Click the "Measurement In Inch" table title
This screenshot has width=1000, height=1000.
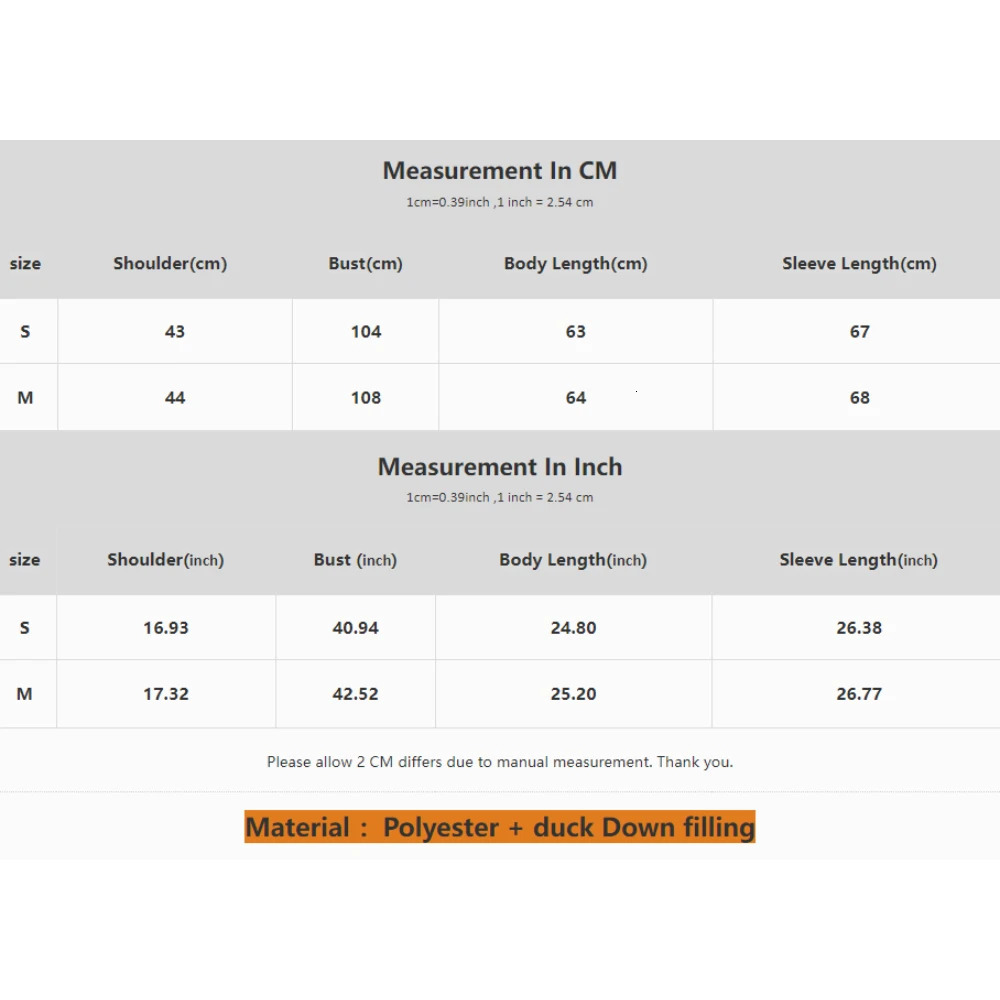(499, 467)
